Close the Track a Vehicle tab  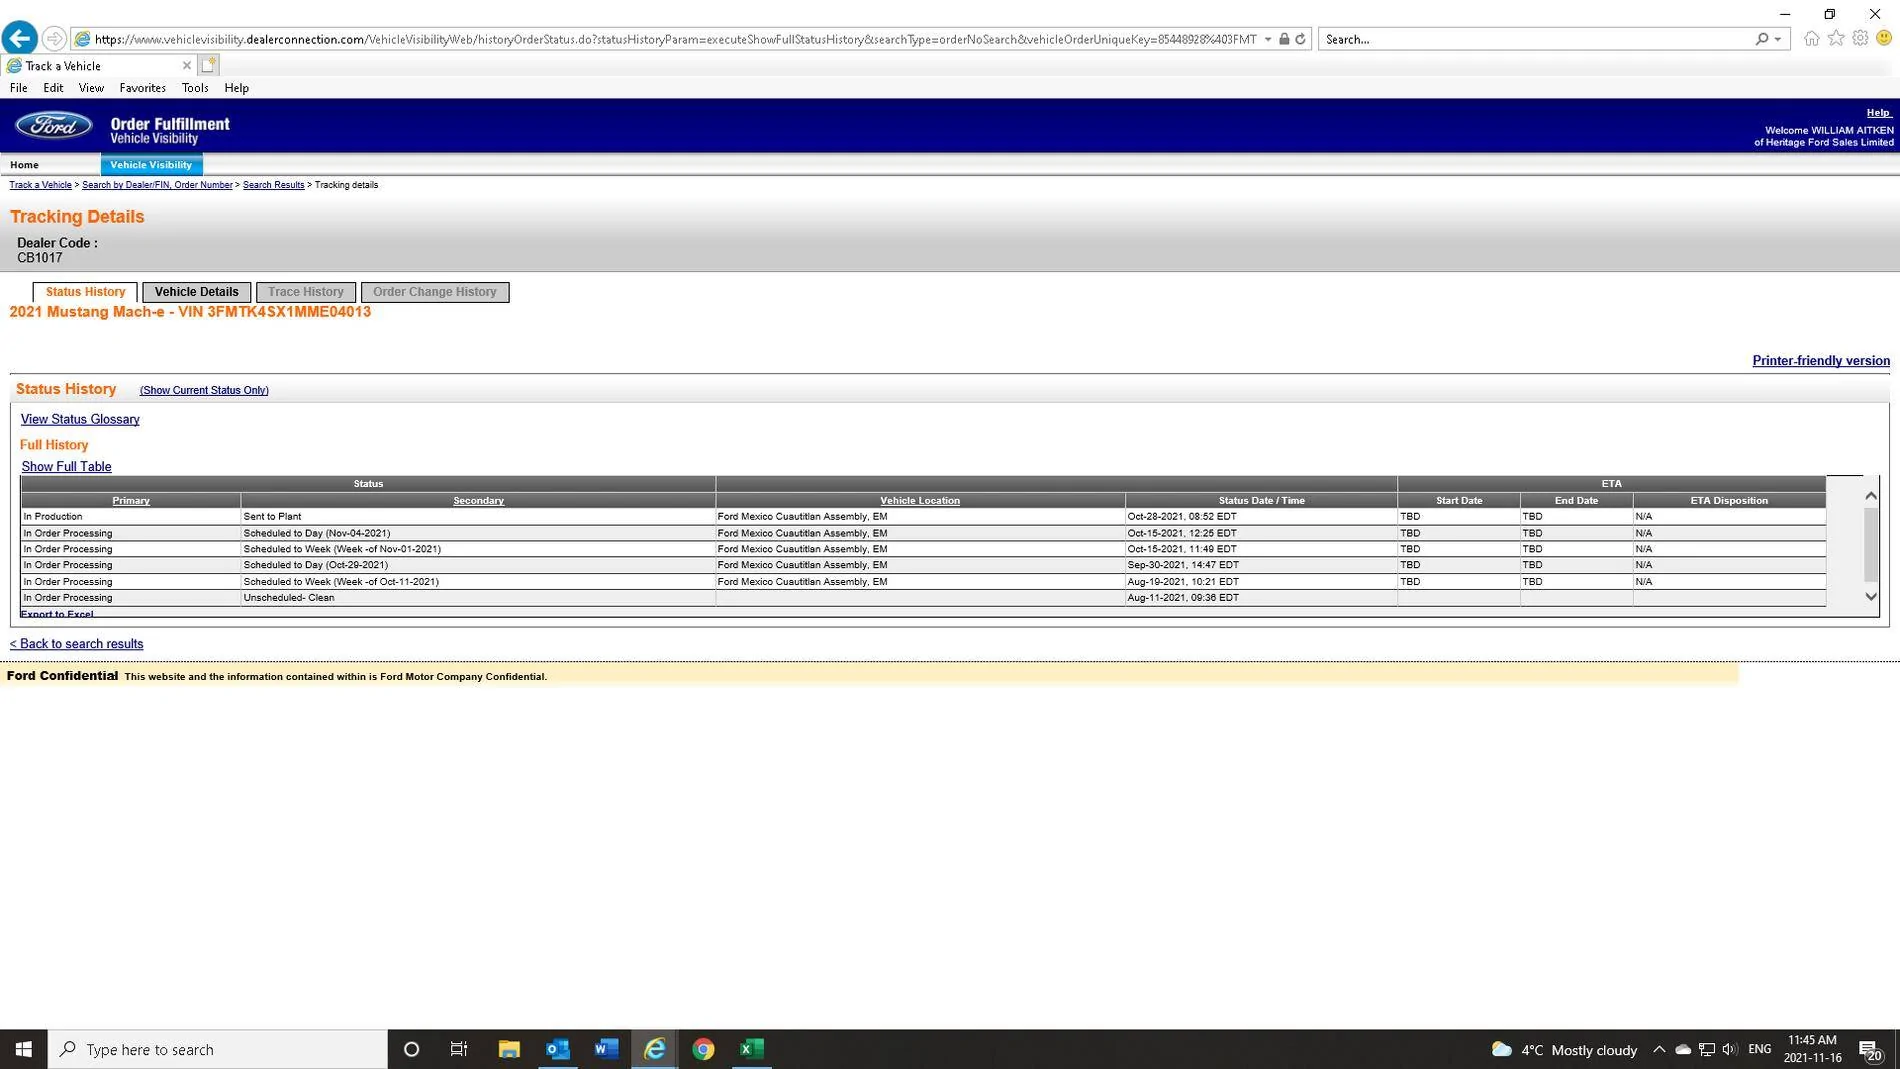click(x=186, y=66)
